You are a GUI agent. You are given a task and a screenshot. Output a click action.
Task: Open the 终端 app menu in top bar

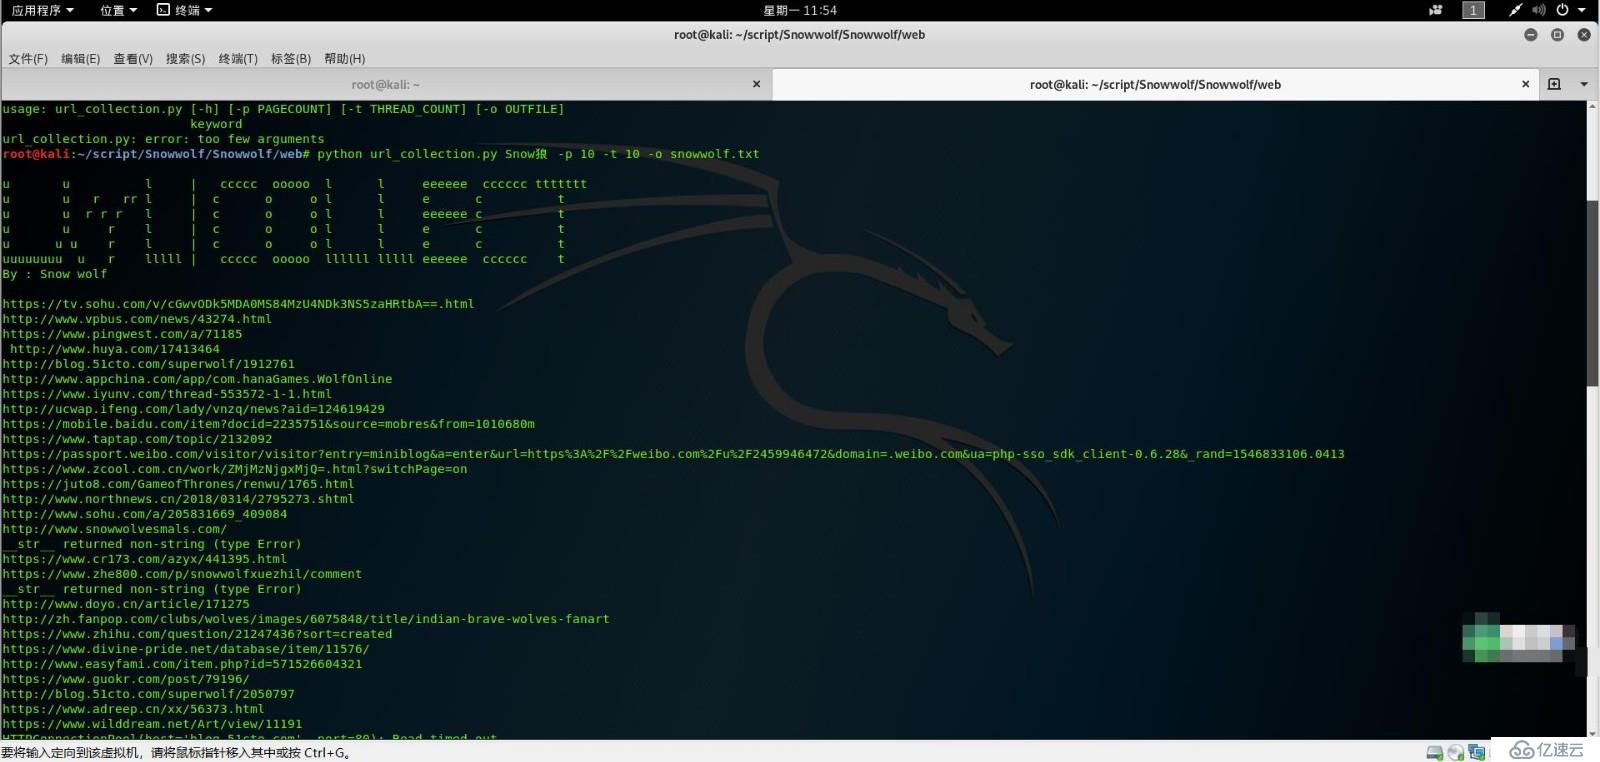[x=185, y=10]
